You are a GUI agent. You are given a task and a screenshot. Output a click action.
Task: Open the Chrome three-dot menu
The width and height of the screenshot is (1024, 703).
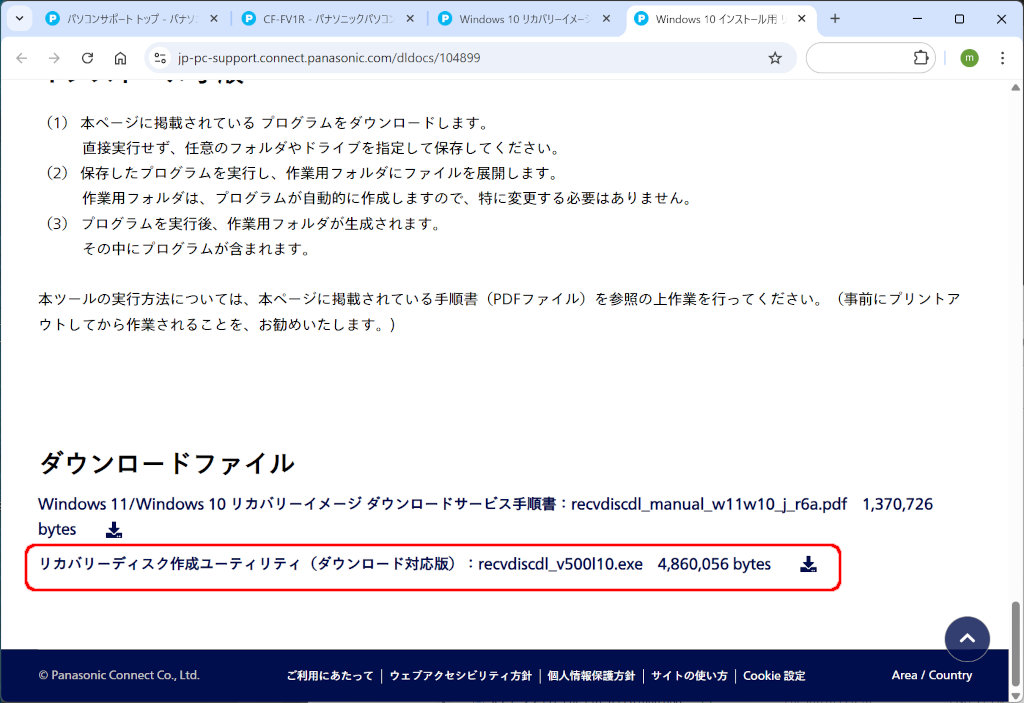pos(1002,58)
